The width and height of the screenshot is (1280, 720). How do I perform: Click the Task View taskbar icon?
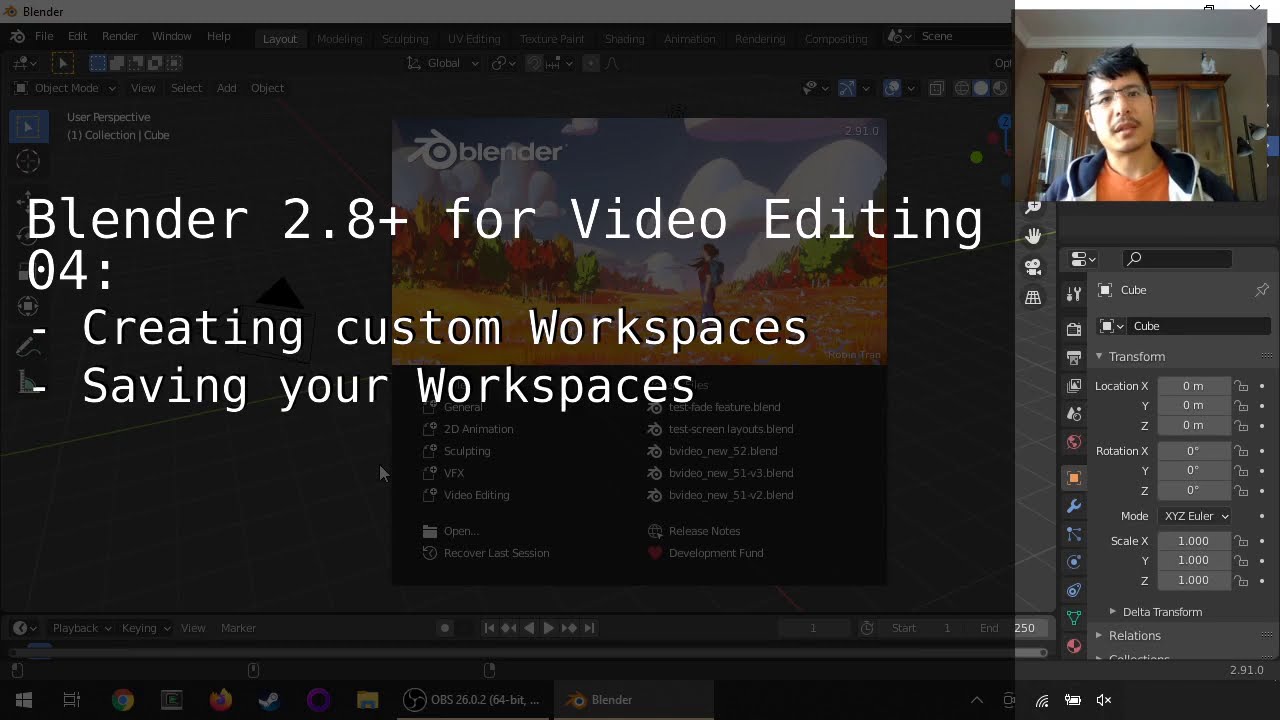point(72,700)
